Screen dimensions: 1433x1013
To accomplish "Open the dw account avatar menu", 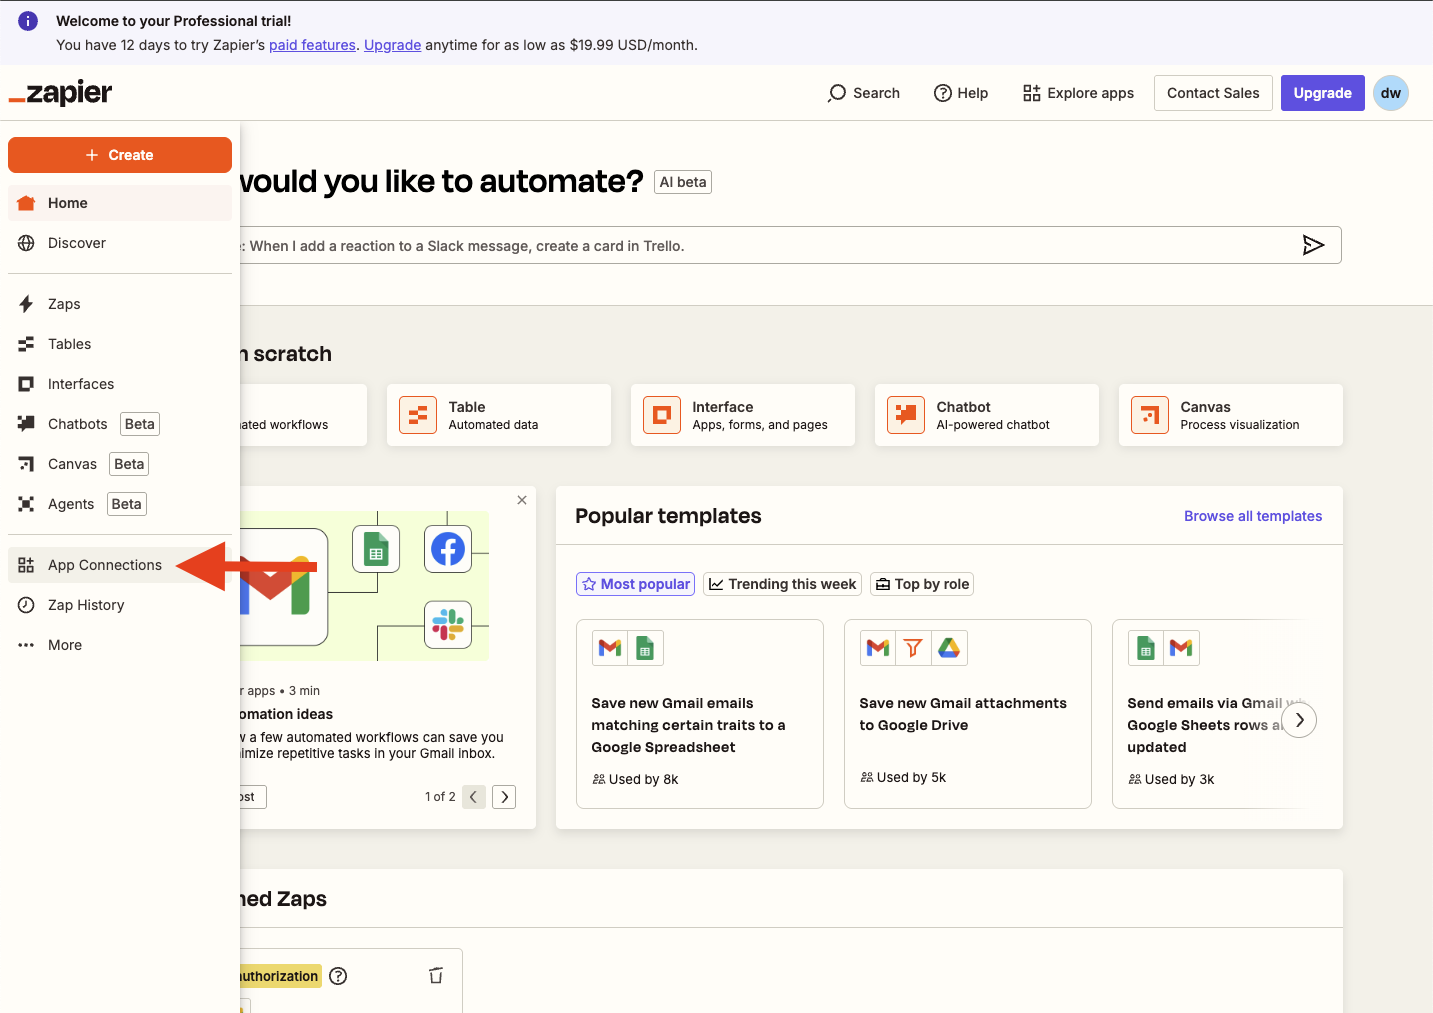I will [1391, 93].
